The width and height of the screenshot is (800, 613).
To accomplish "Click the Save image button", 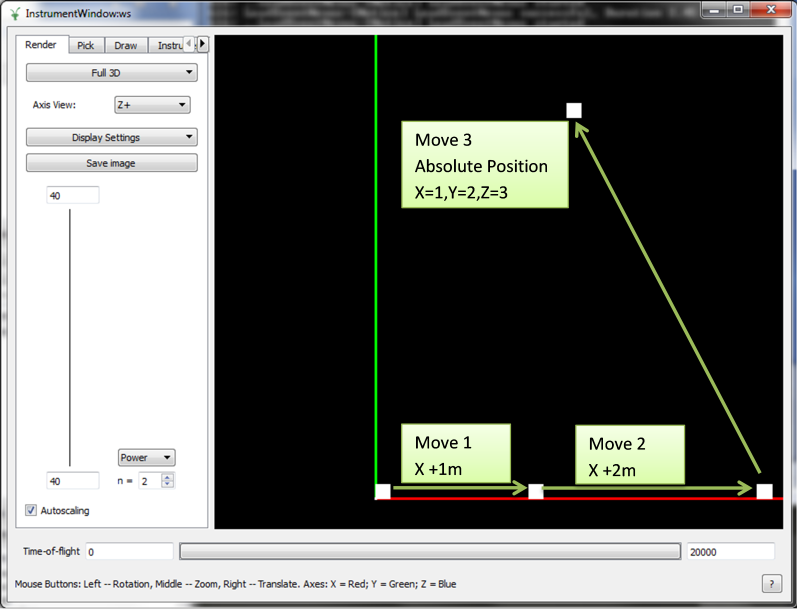I will point(111,163).
